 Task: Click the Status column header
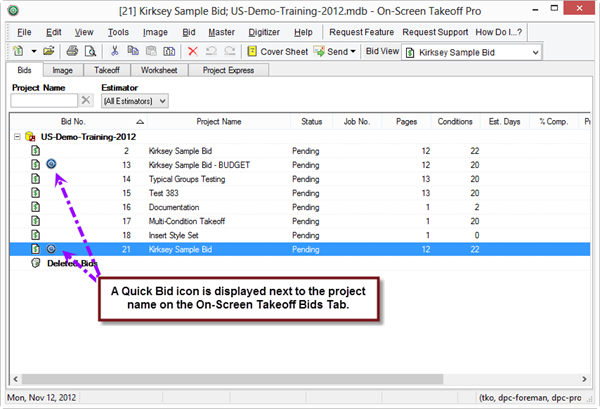tap(311, 122)
